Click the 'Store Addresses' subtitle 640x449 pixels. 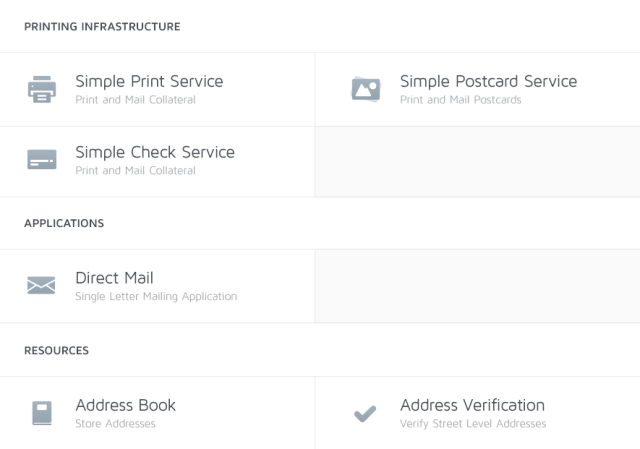pyautogui.click(x=115, y=424)
